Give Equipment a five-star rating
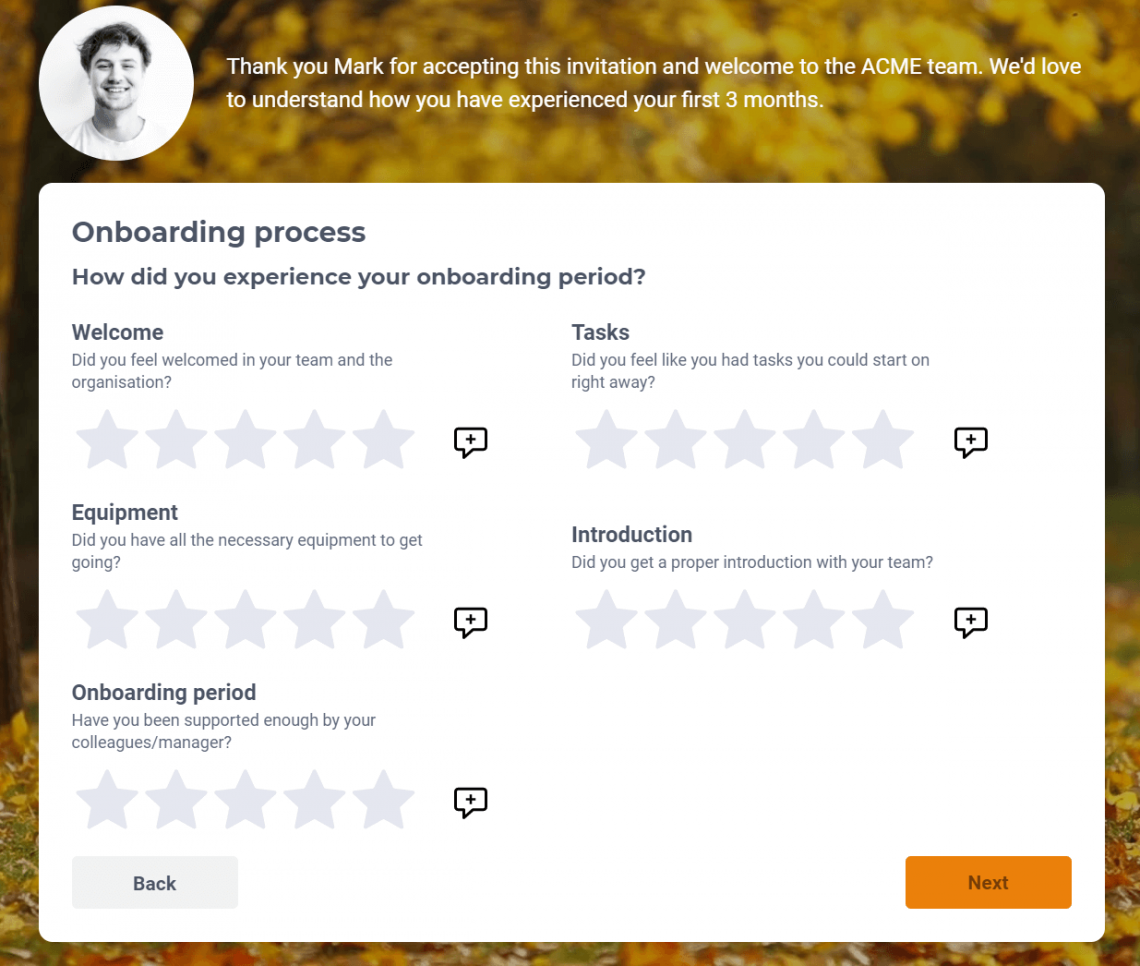Image resolution: width=1140 pixels, height=966 pixels. point(384,621)
